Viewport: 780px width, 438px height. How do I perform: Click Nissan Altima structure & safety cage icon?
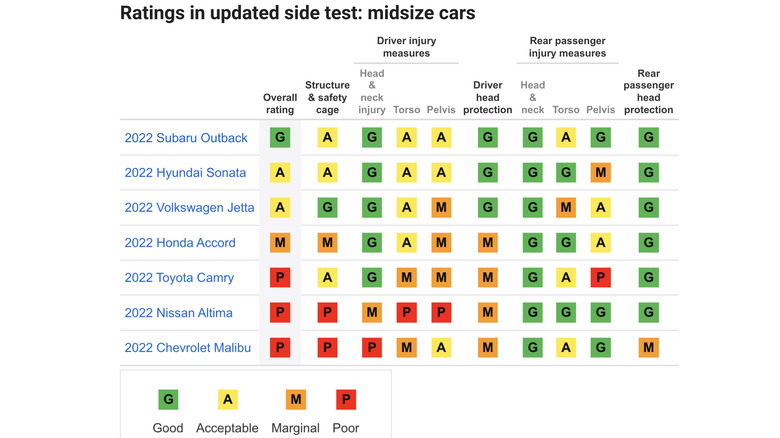click(x=327, y=313)
